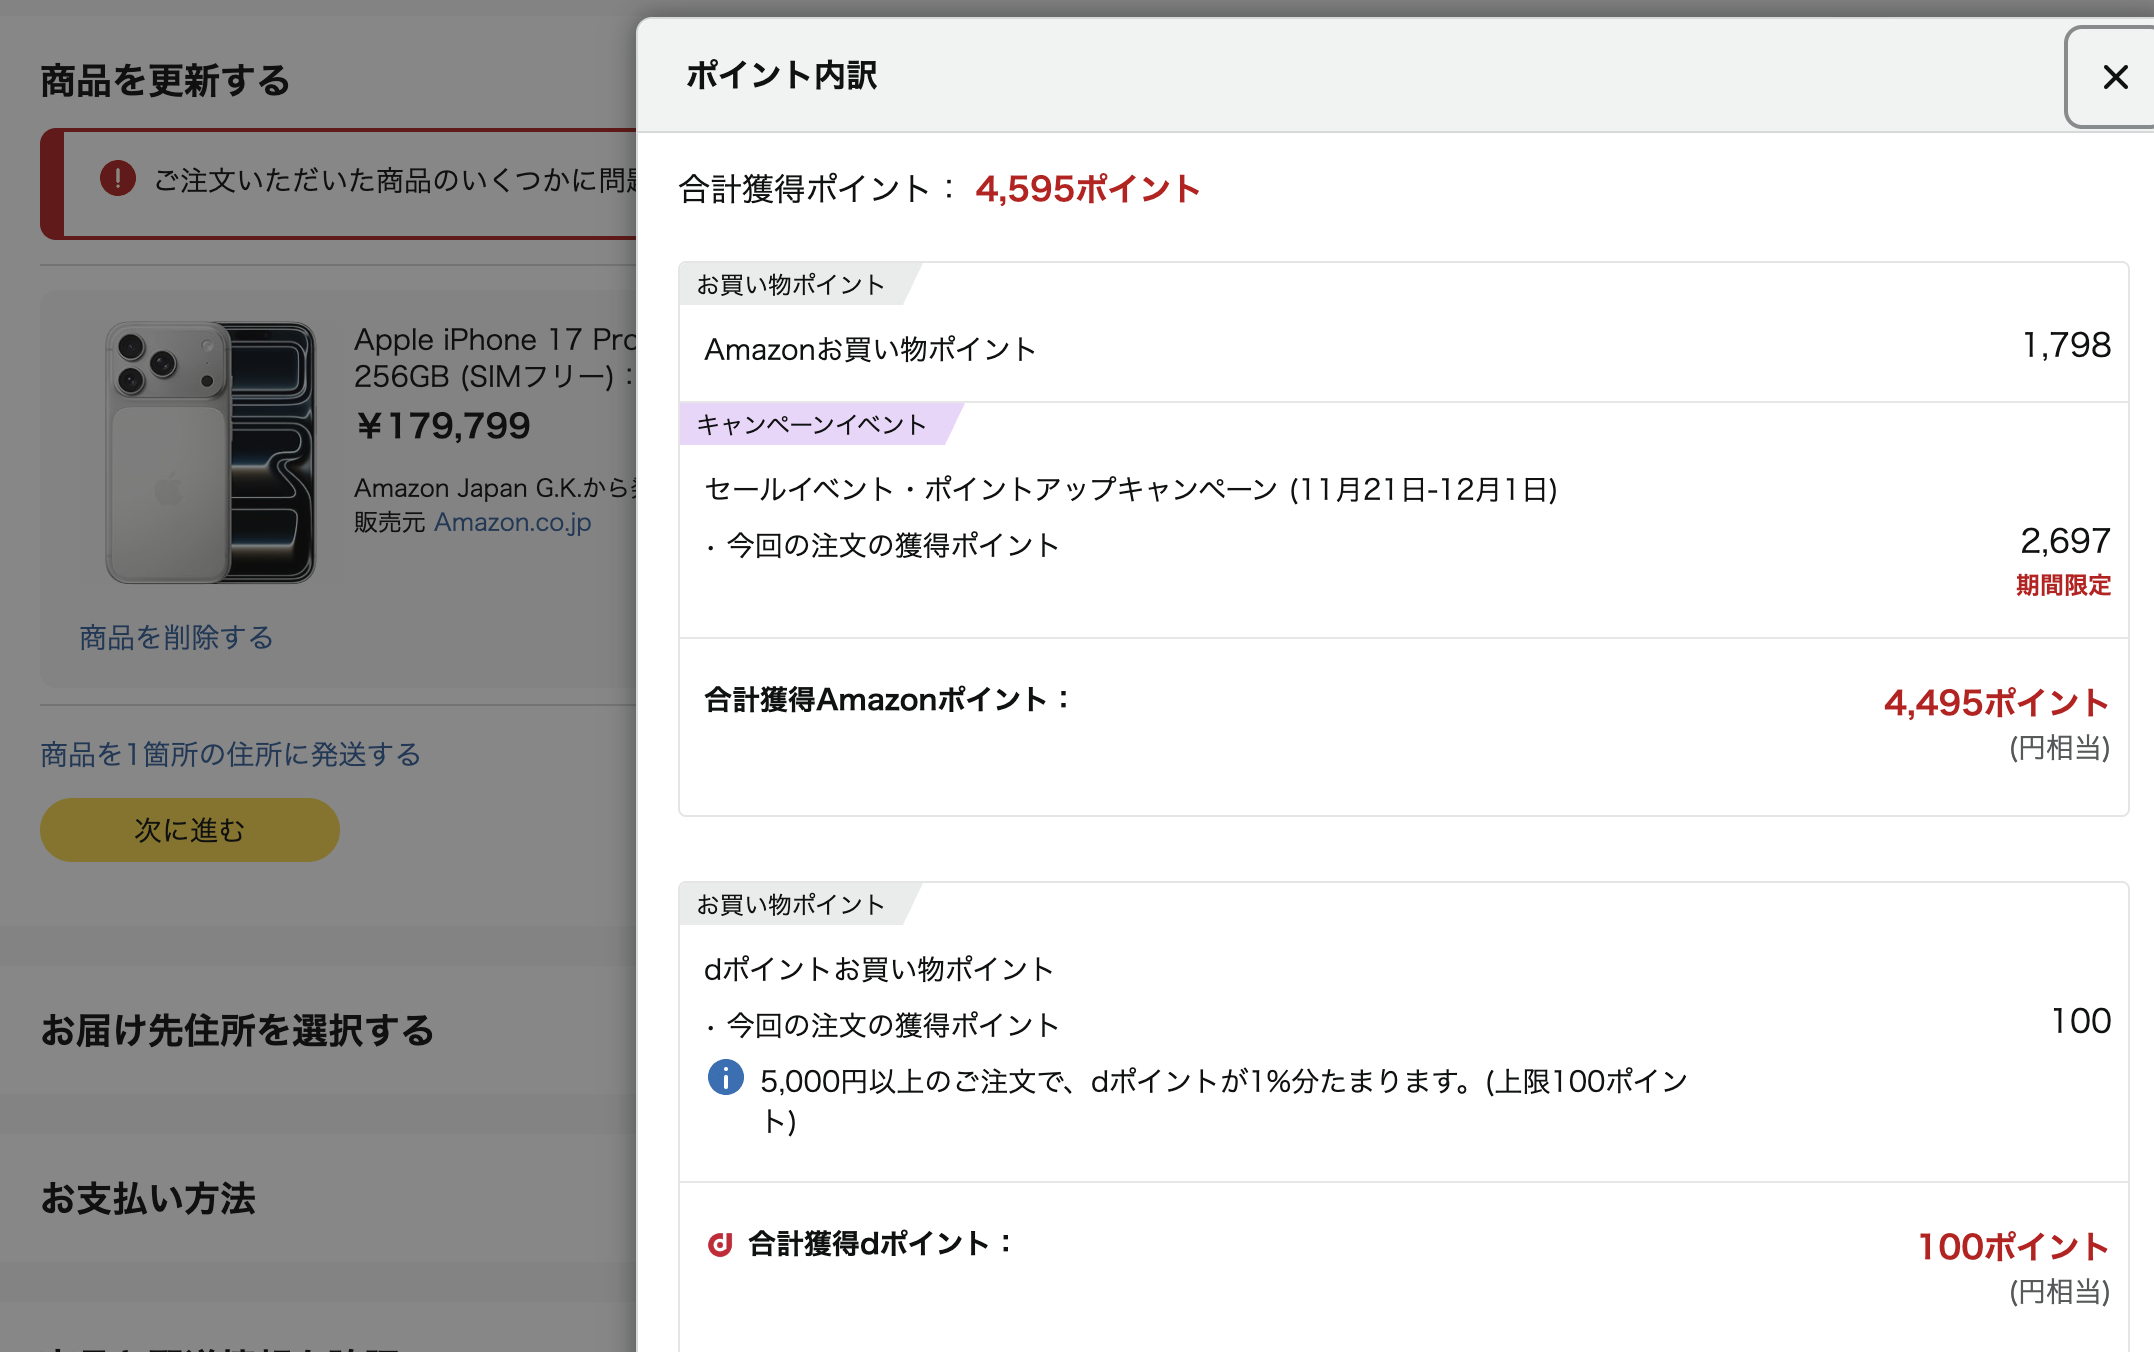Expand お届け先住所を選択する section
Image resolution: width=2154 pixels, height=1352 pixels.
(237, 1030)
